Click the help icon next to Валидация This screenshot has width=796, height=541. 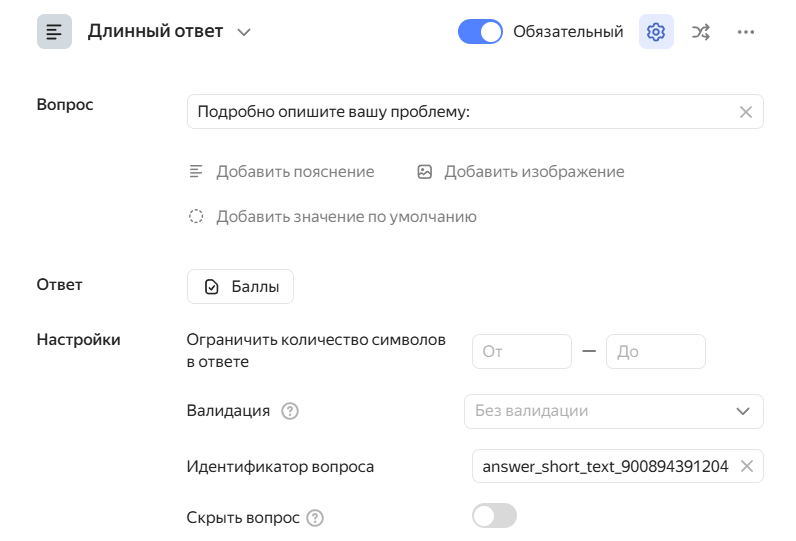pyautogui.click(x=291, y=411)
